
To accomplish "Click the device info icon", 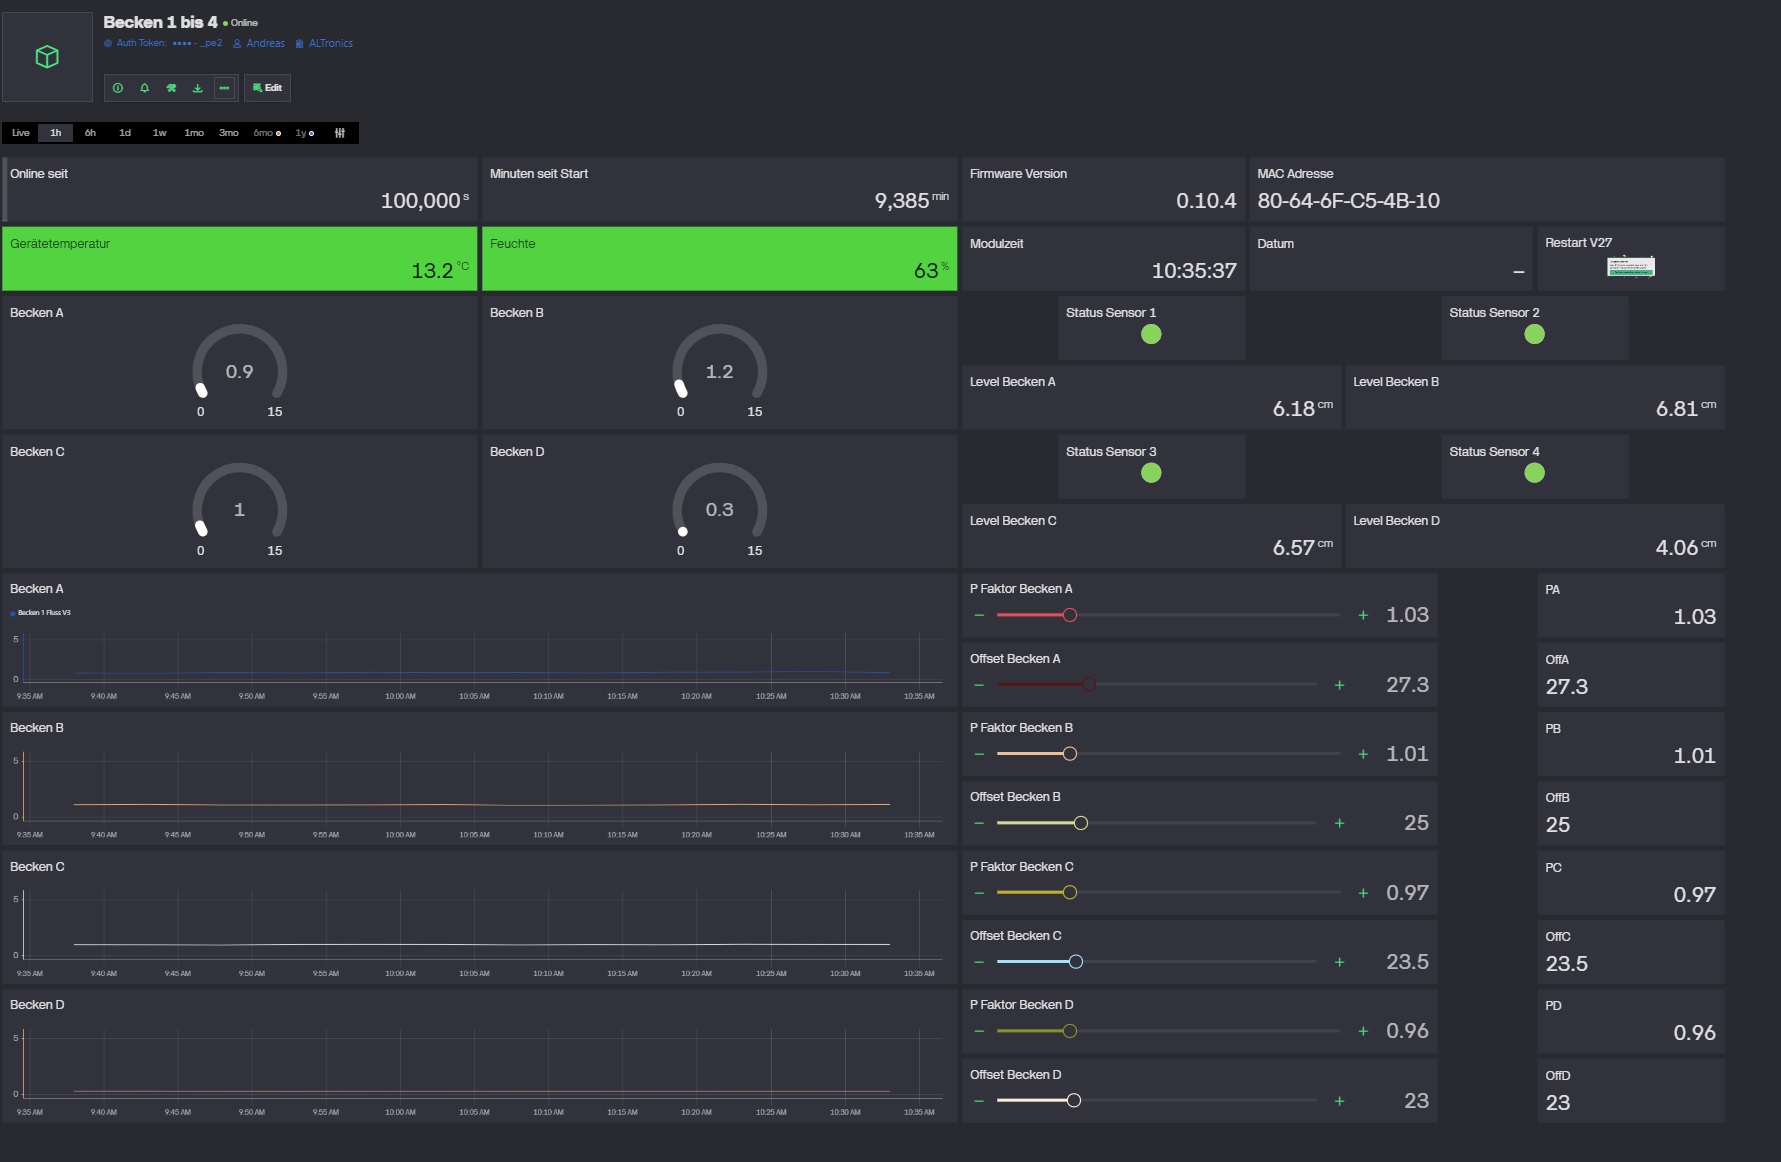I will (x=118, y=88).
